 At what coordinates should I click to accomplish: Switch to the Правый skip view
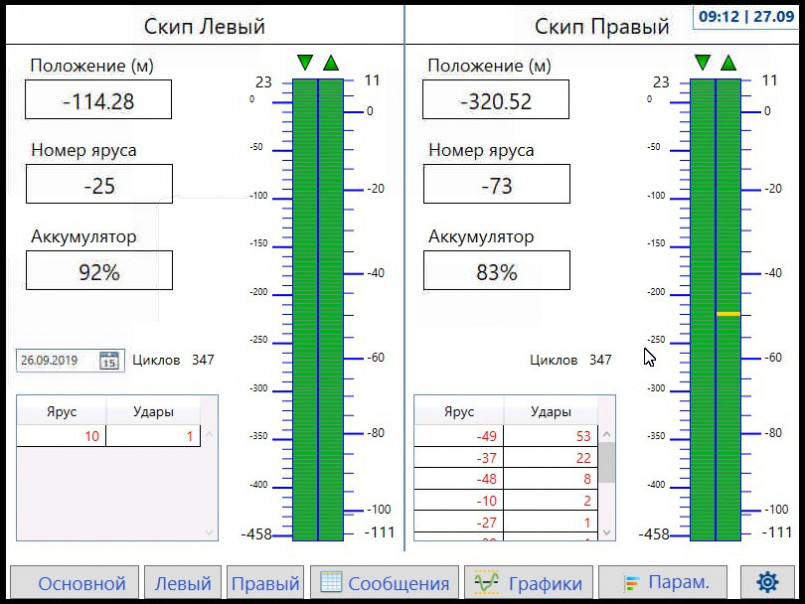pyautogui.click(x=265, y=583)
